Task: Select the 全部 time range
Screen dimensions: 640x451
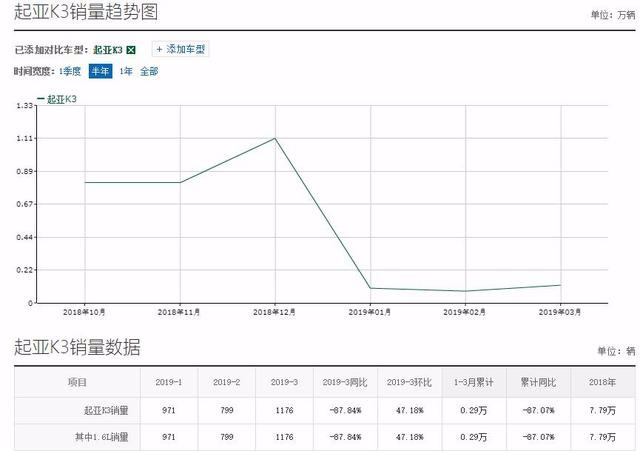Action: (149, 71)
